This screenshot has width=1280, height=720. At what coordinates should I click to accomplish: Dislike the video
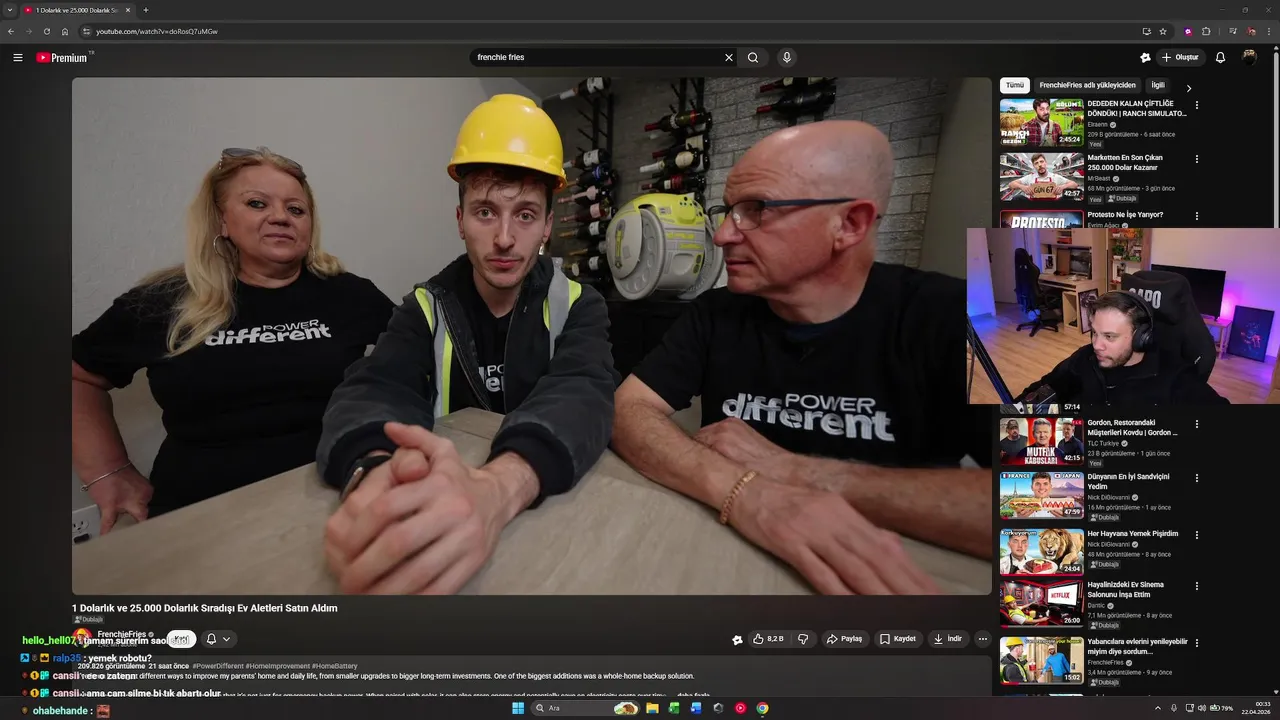click(802, 639)
